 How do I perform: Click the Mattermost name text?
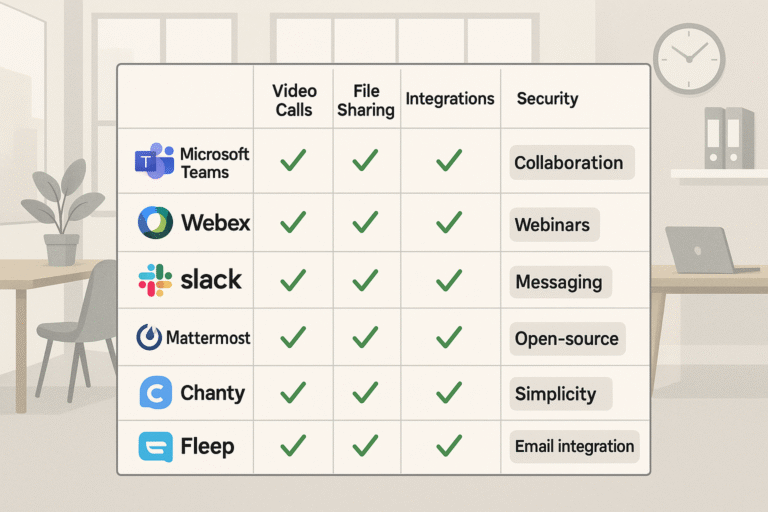coord(208,338)
